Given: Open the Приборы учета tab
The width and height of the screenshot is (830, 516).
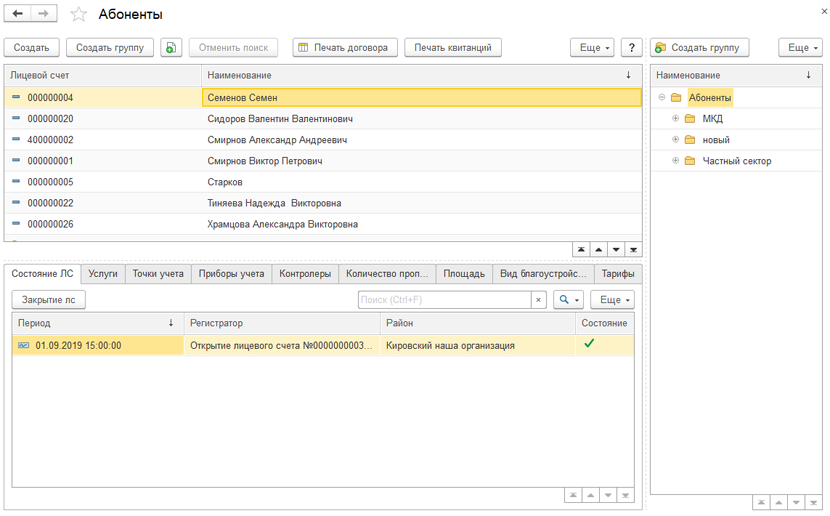Looking at the screenshot, I should [231, 274].
